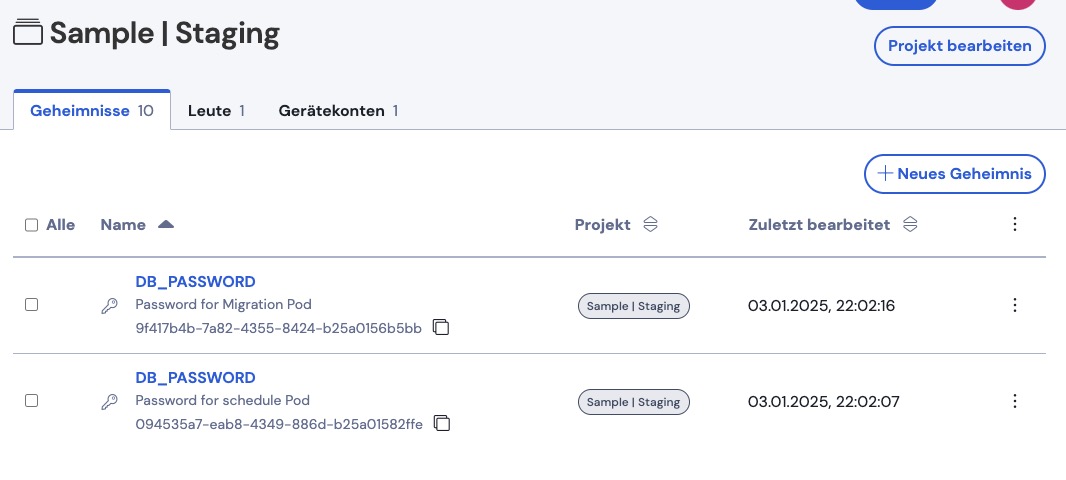
Task: Open options for schedule Pod DB_PASSWORD row
Action: coord(1014,401)
